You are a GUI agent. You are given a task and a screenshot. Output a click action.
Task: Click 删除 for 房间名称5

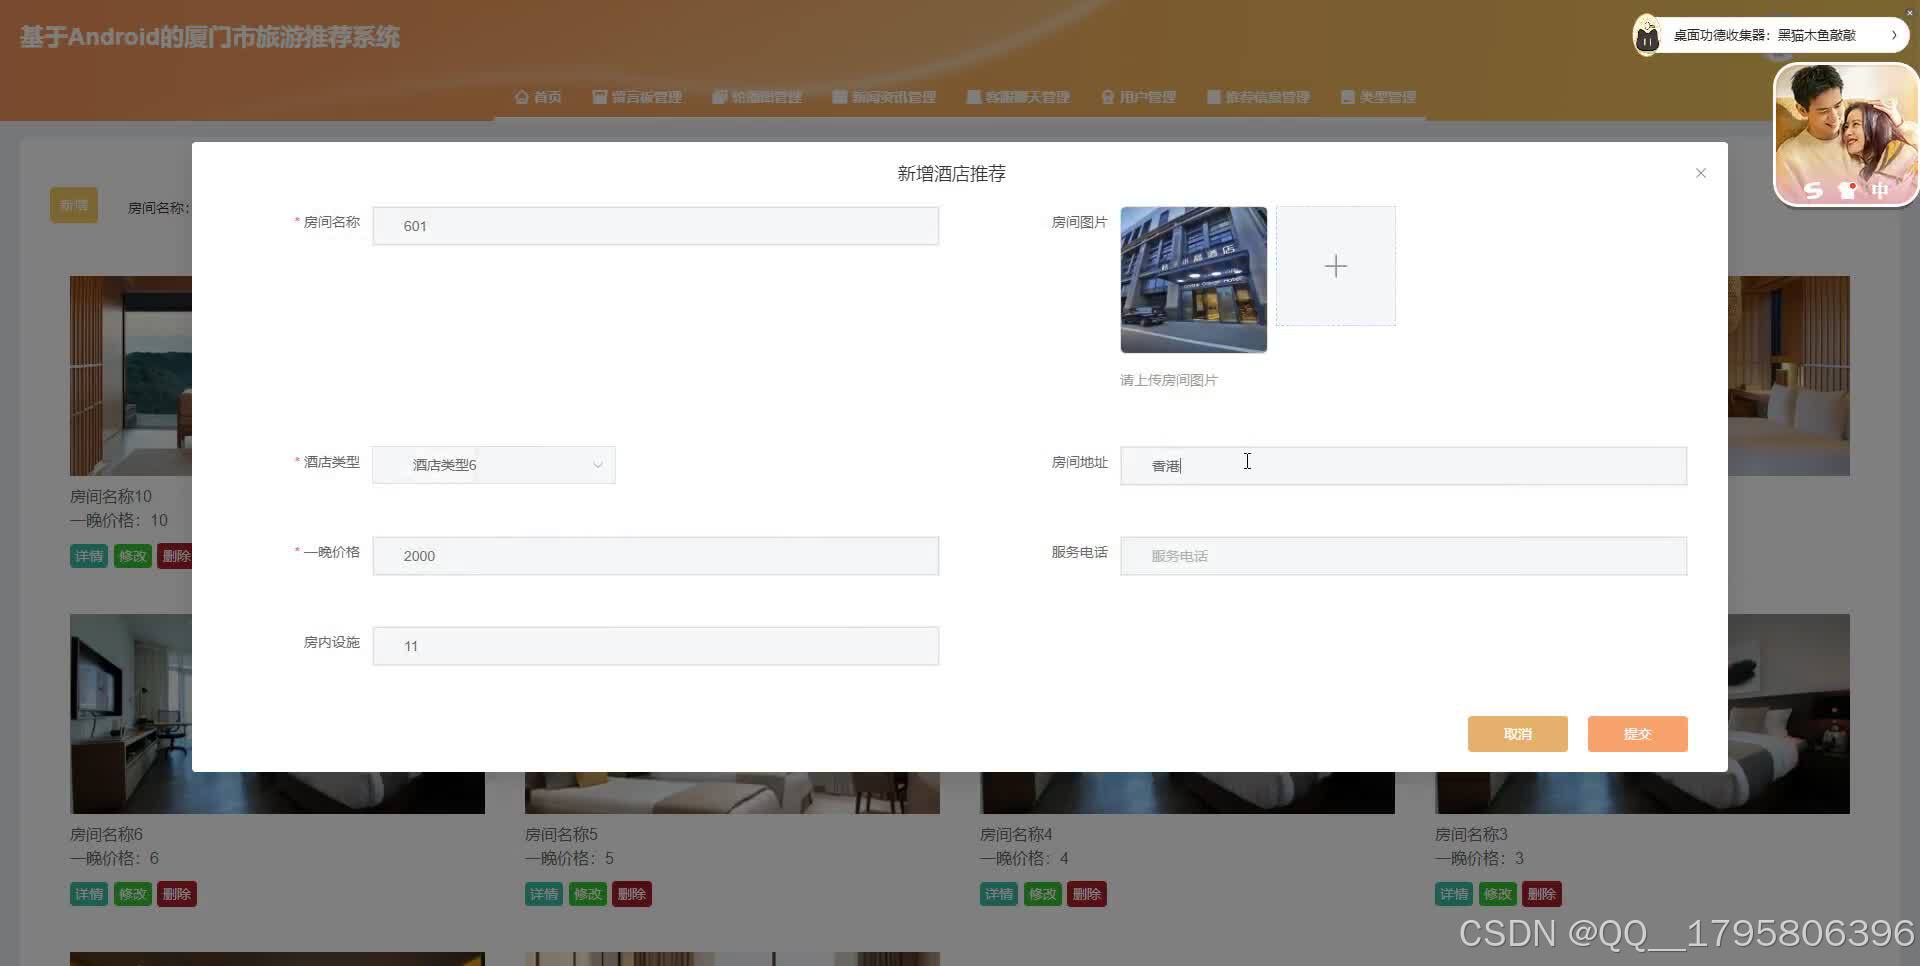pyautogui.click(x=632, y=894)
